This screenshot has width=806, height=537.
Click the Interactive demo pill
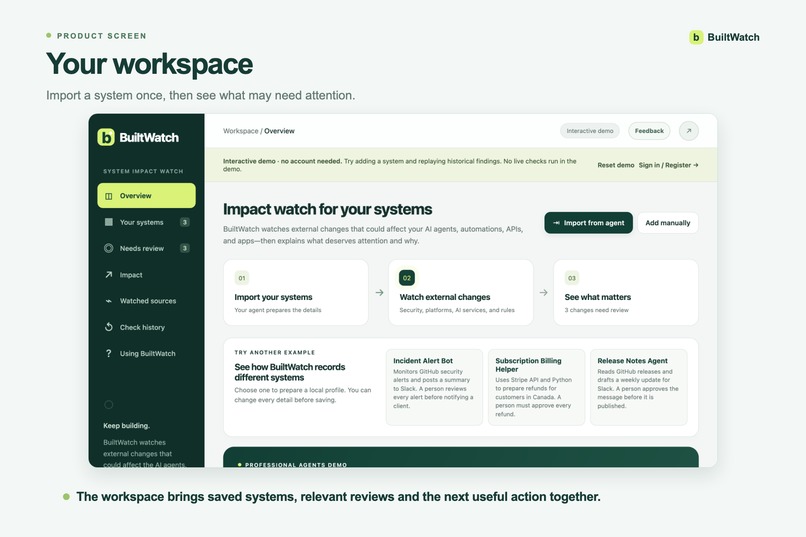pyautogui.click(x=590, y=131)
